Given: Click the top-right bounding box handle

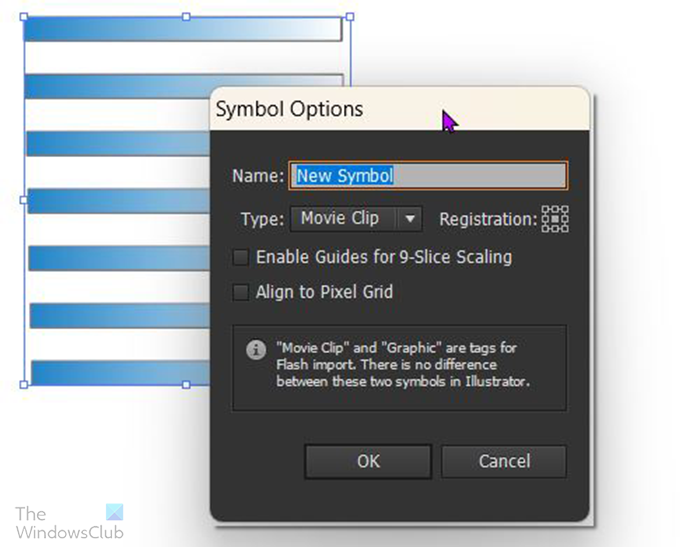Looking at the screenshot, I should (x=349, y=17).
